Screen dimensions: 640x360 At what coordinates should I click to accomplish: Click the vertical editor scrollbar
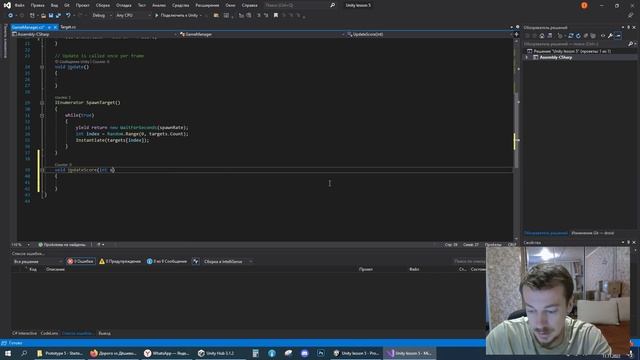[516, 130]
